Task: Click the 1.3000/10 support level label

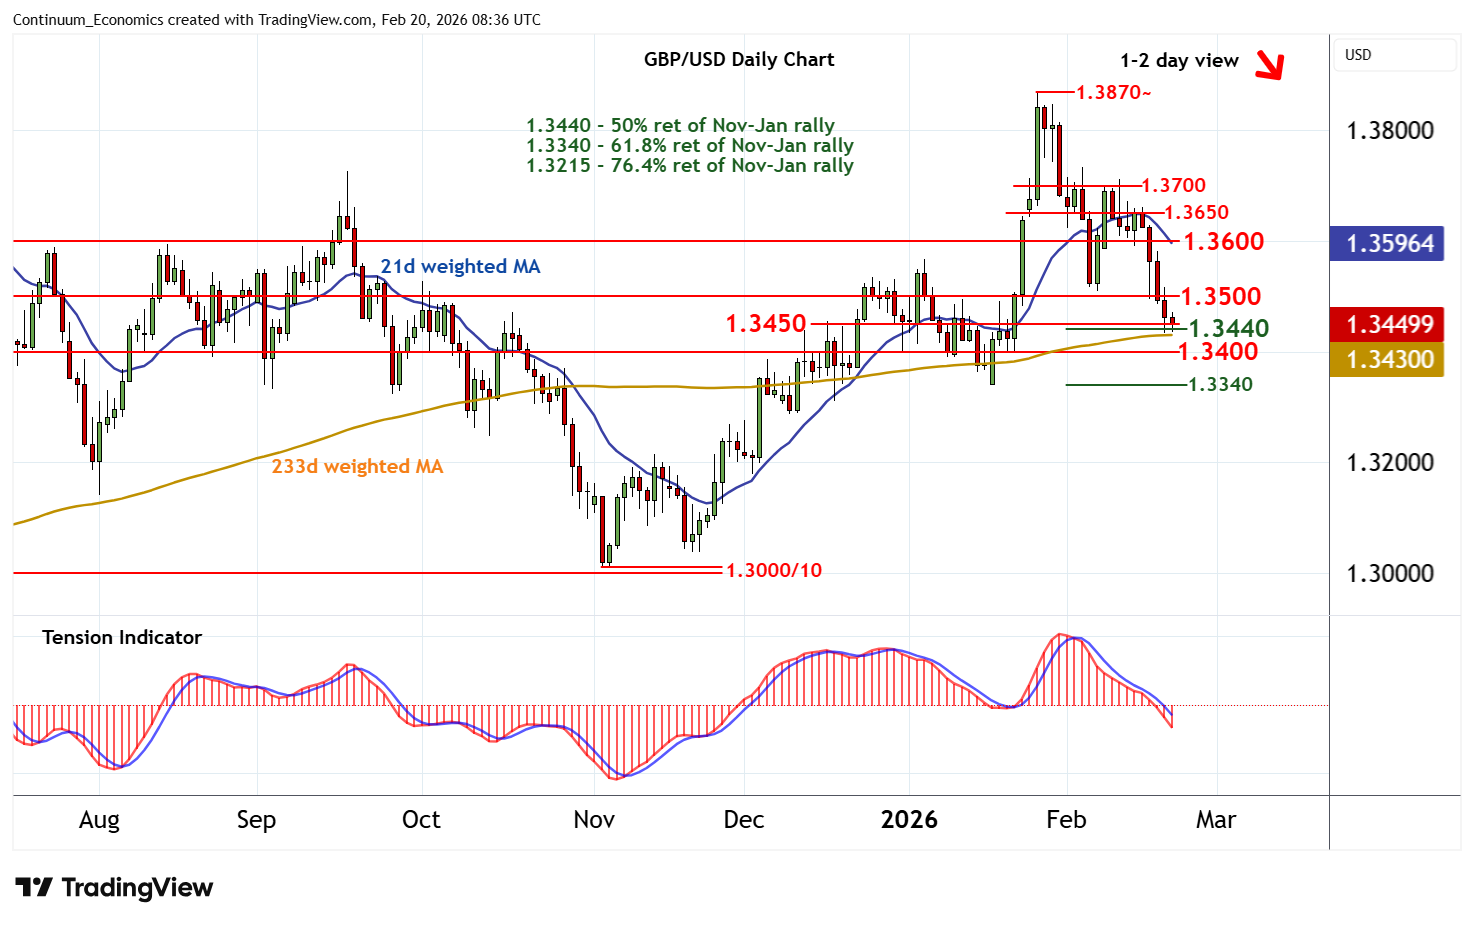Action: (773, 570)
